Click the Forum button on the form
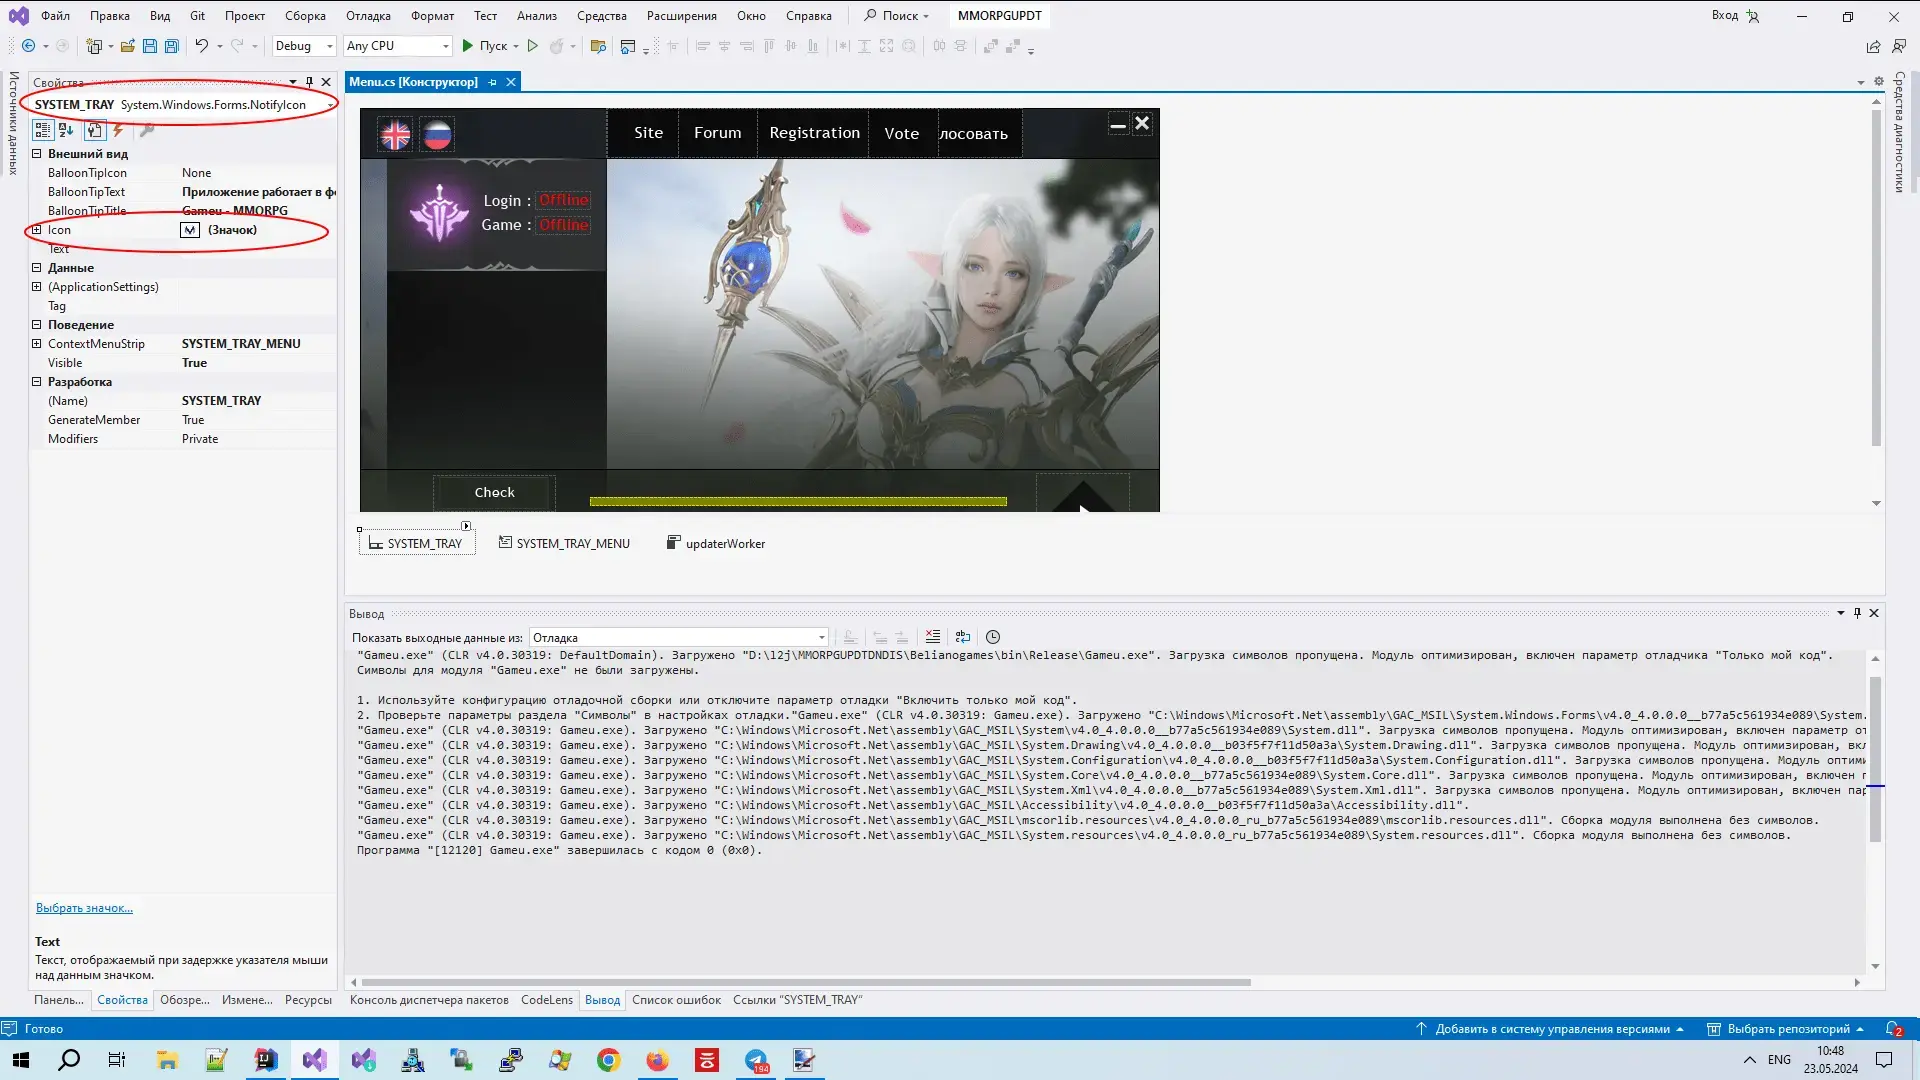The width and height of the screenshot is (1920, 1080). (x=718, y=133)
